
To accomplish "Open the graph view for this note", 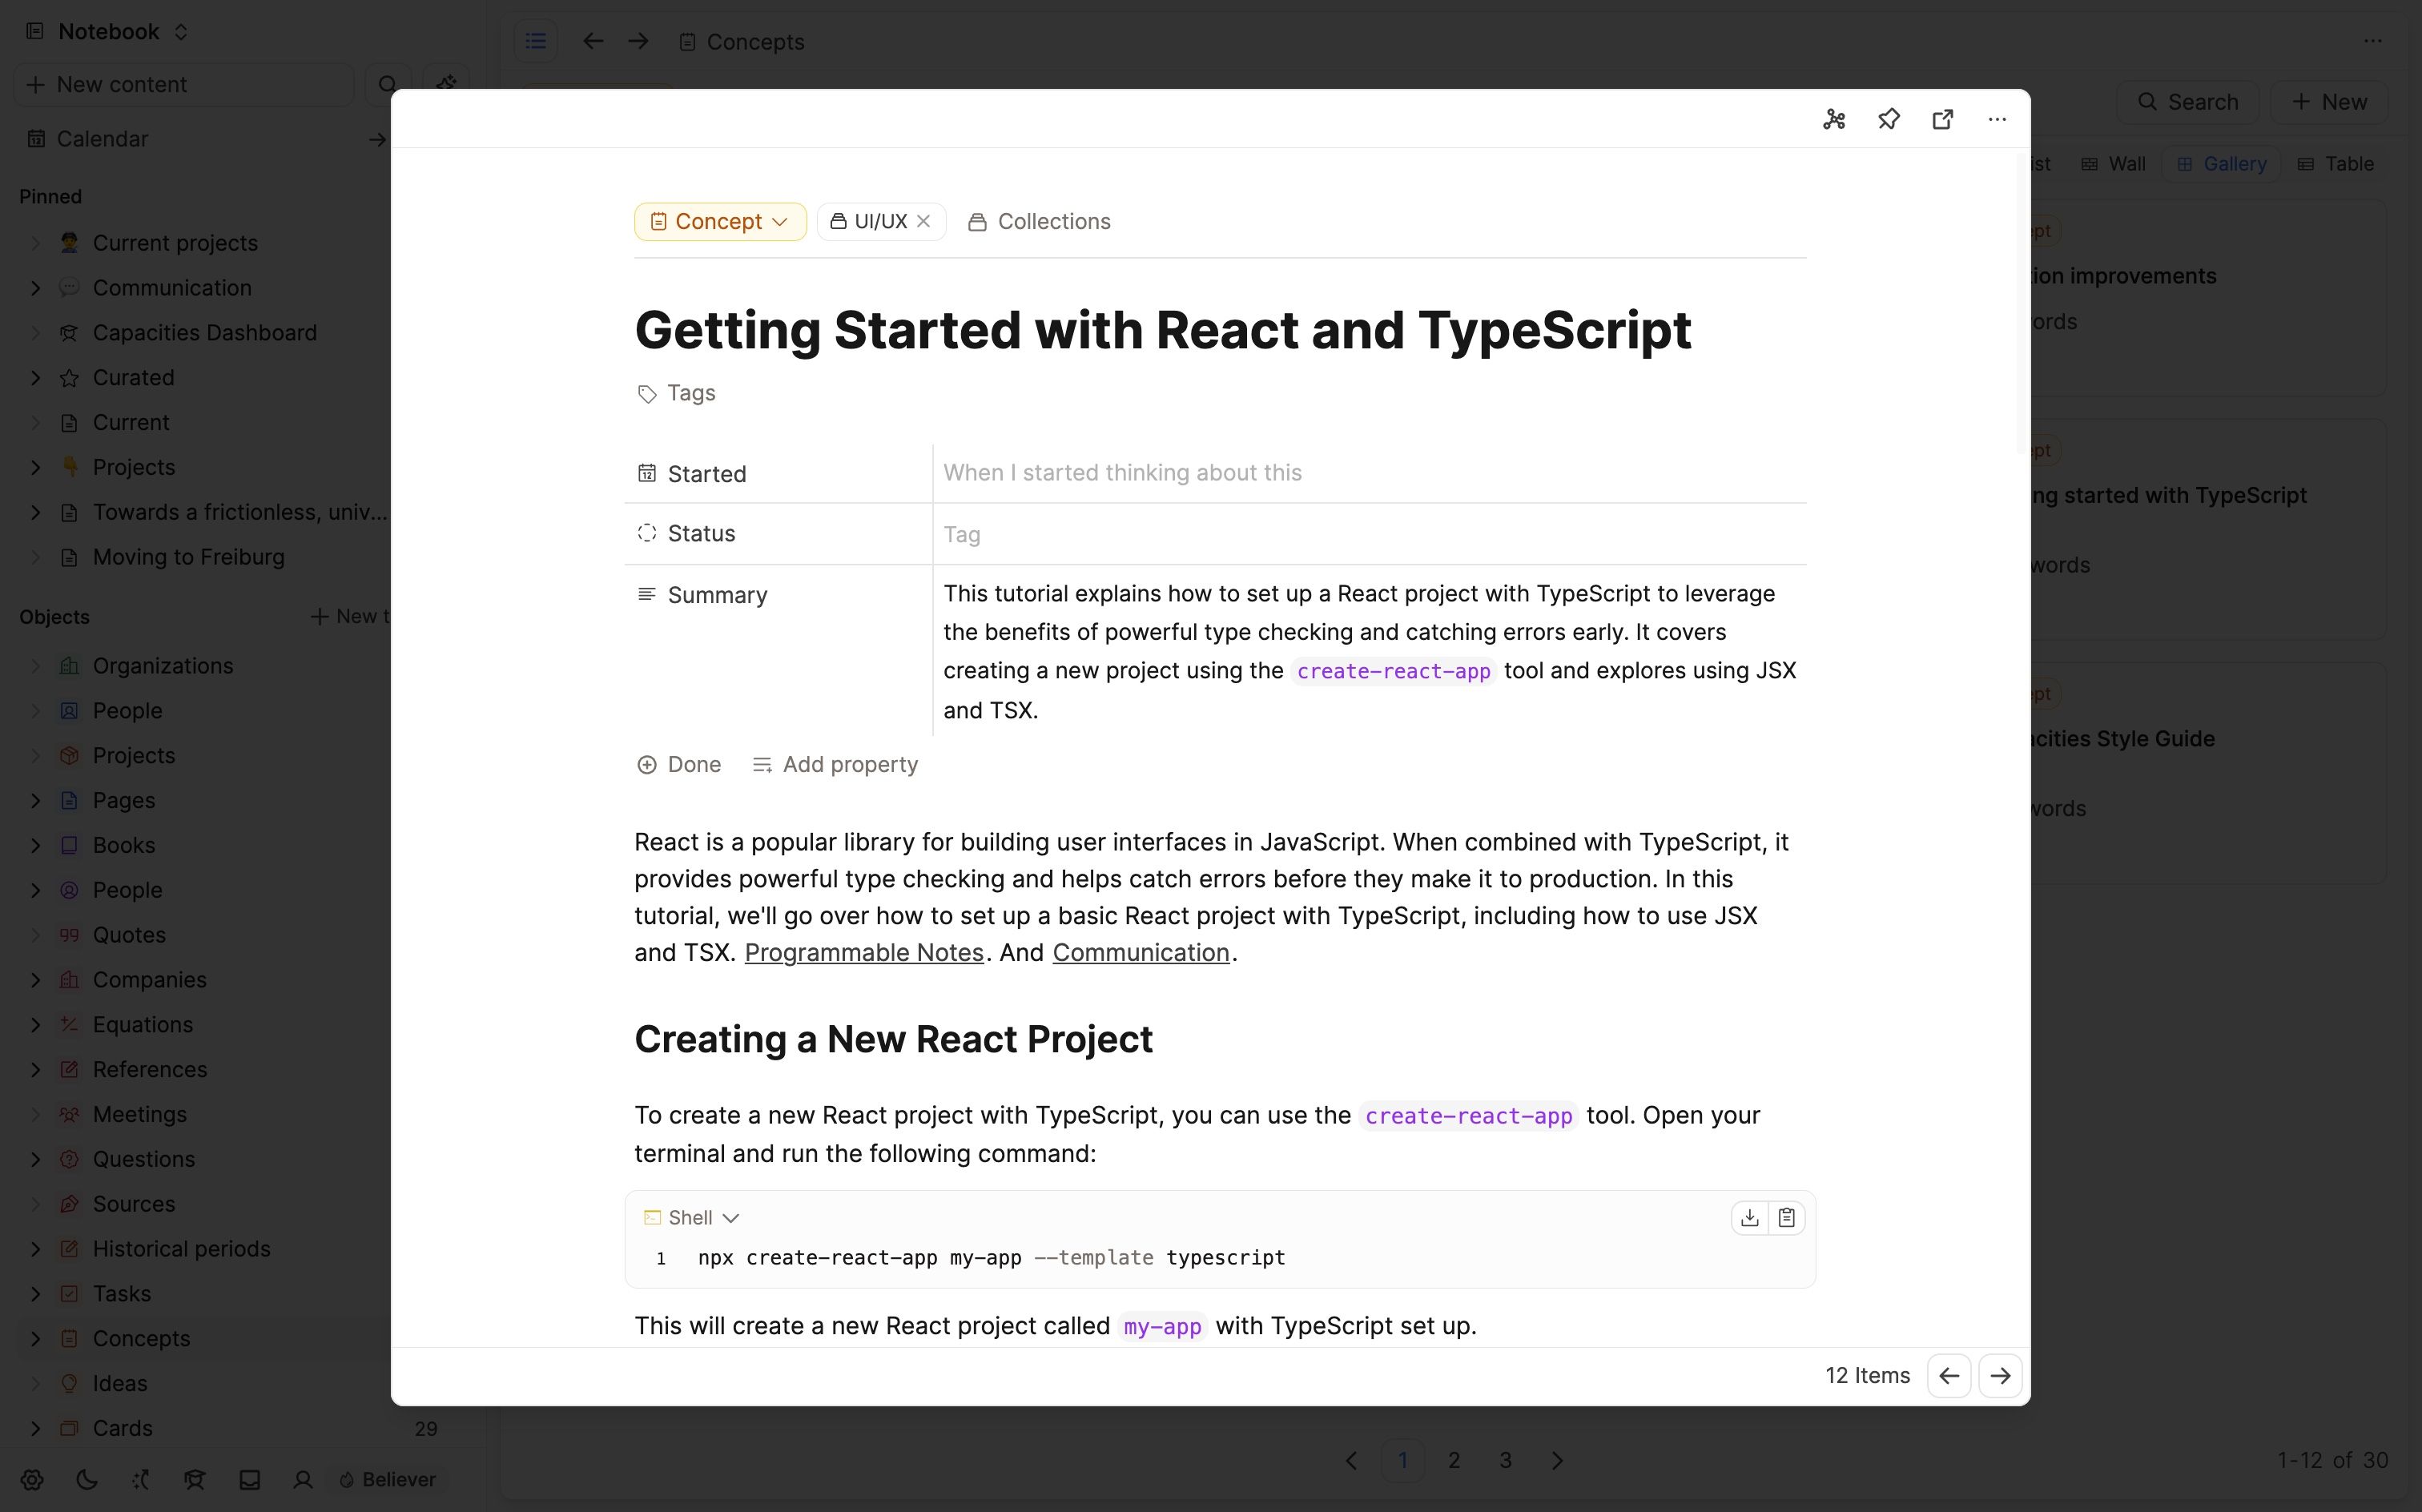I will [1834, 119].
